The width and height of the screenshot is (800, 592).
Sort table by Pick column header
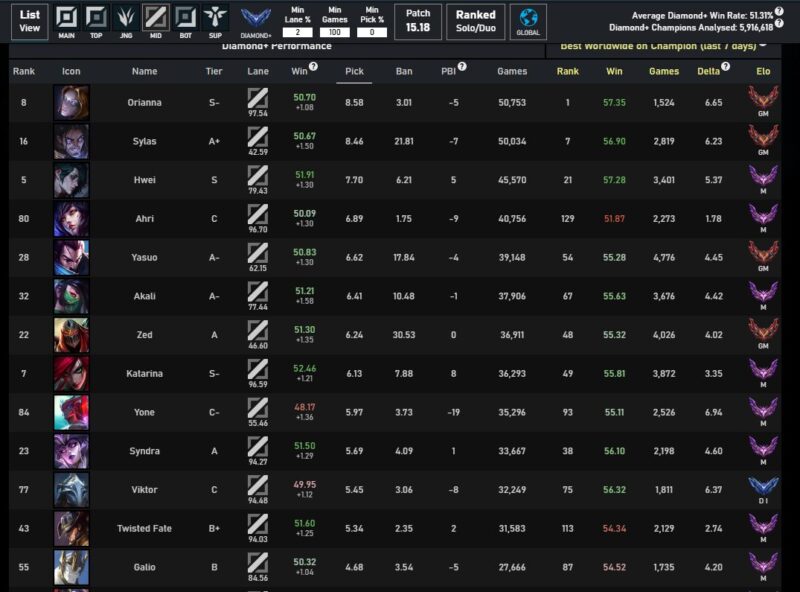[354, 71]
